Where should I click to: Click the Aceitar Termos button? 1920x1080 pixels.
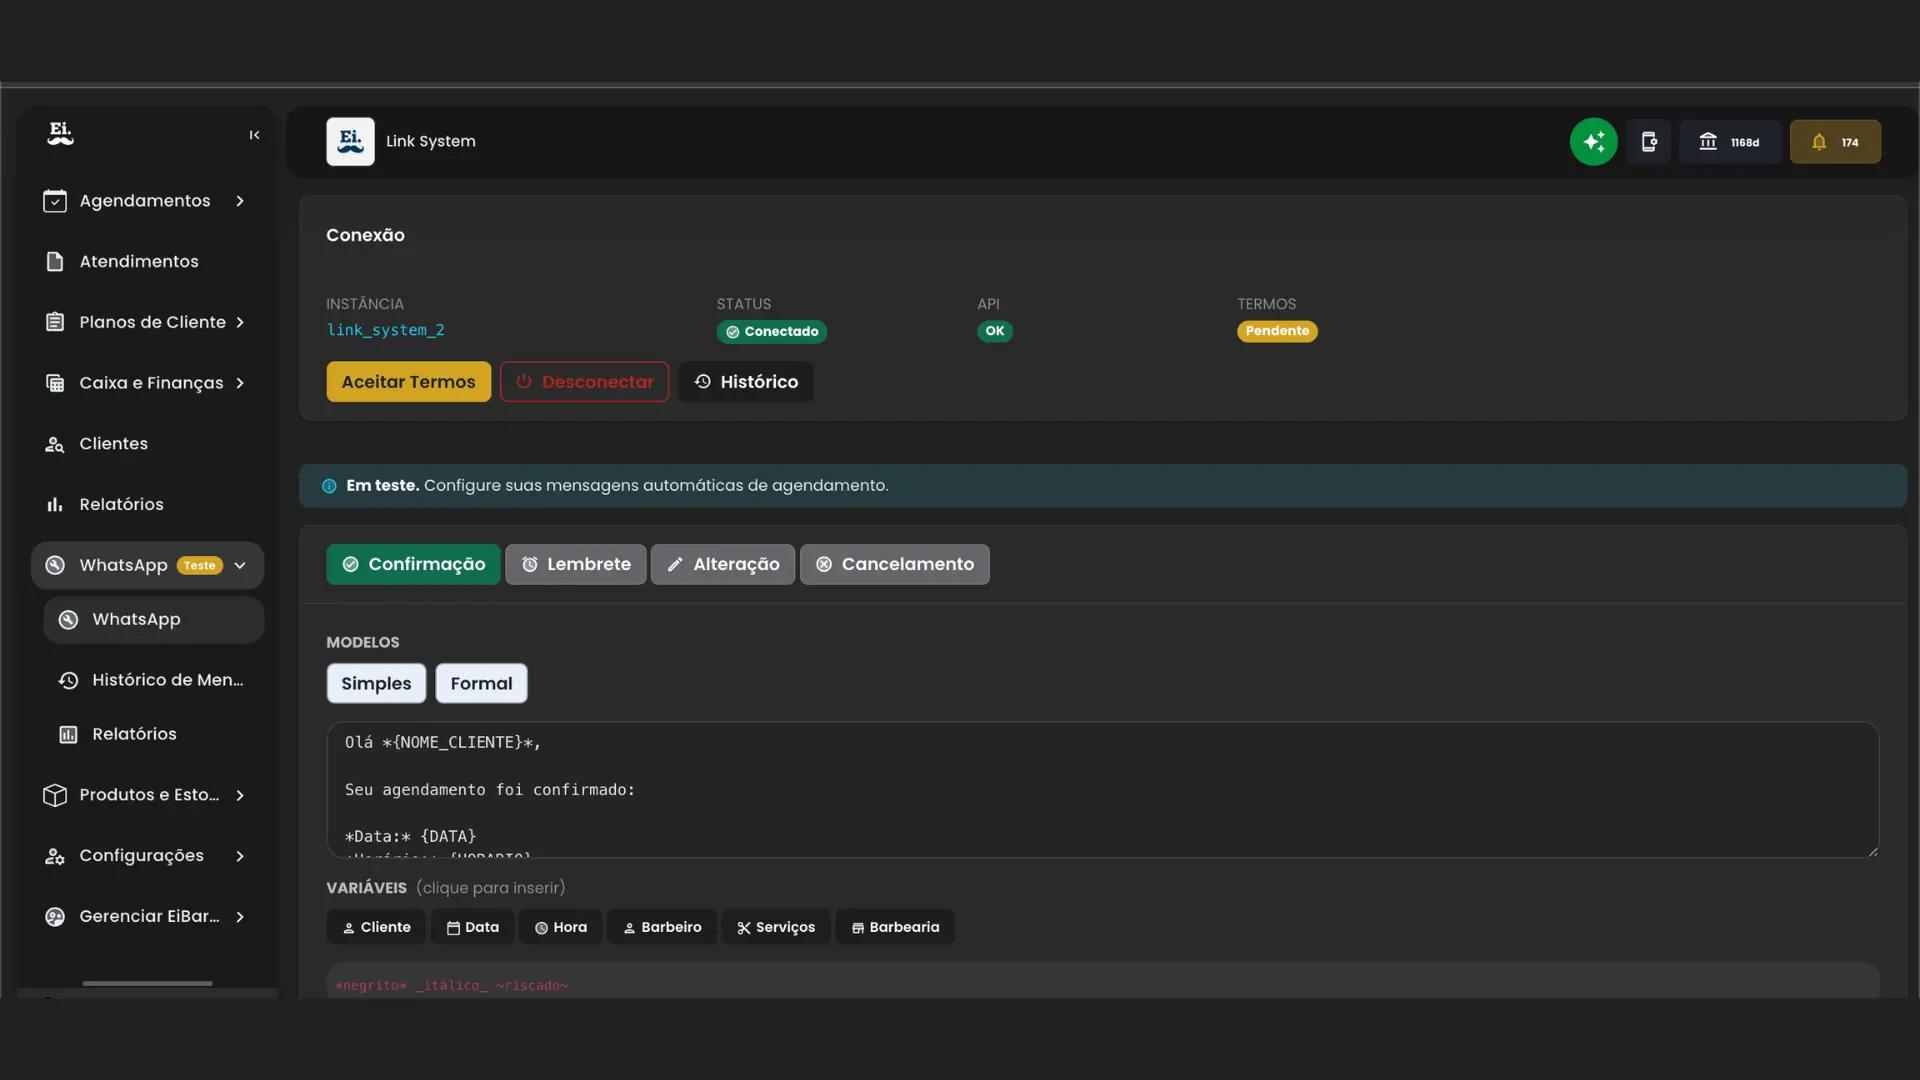pyautogui.click(x=408, y=382)
